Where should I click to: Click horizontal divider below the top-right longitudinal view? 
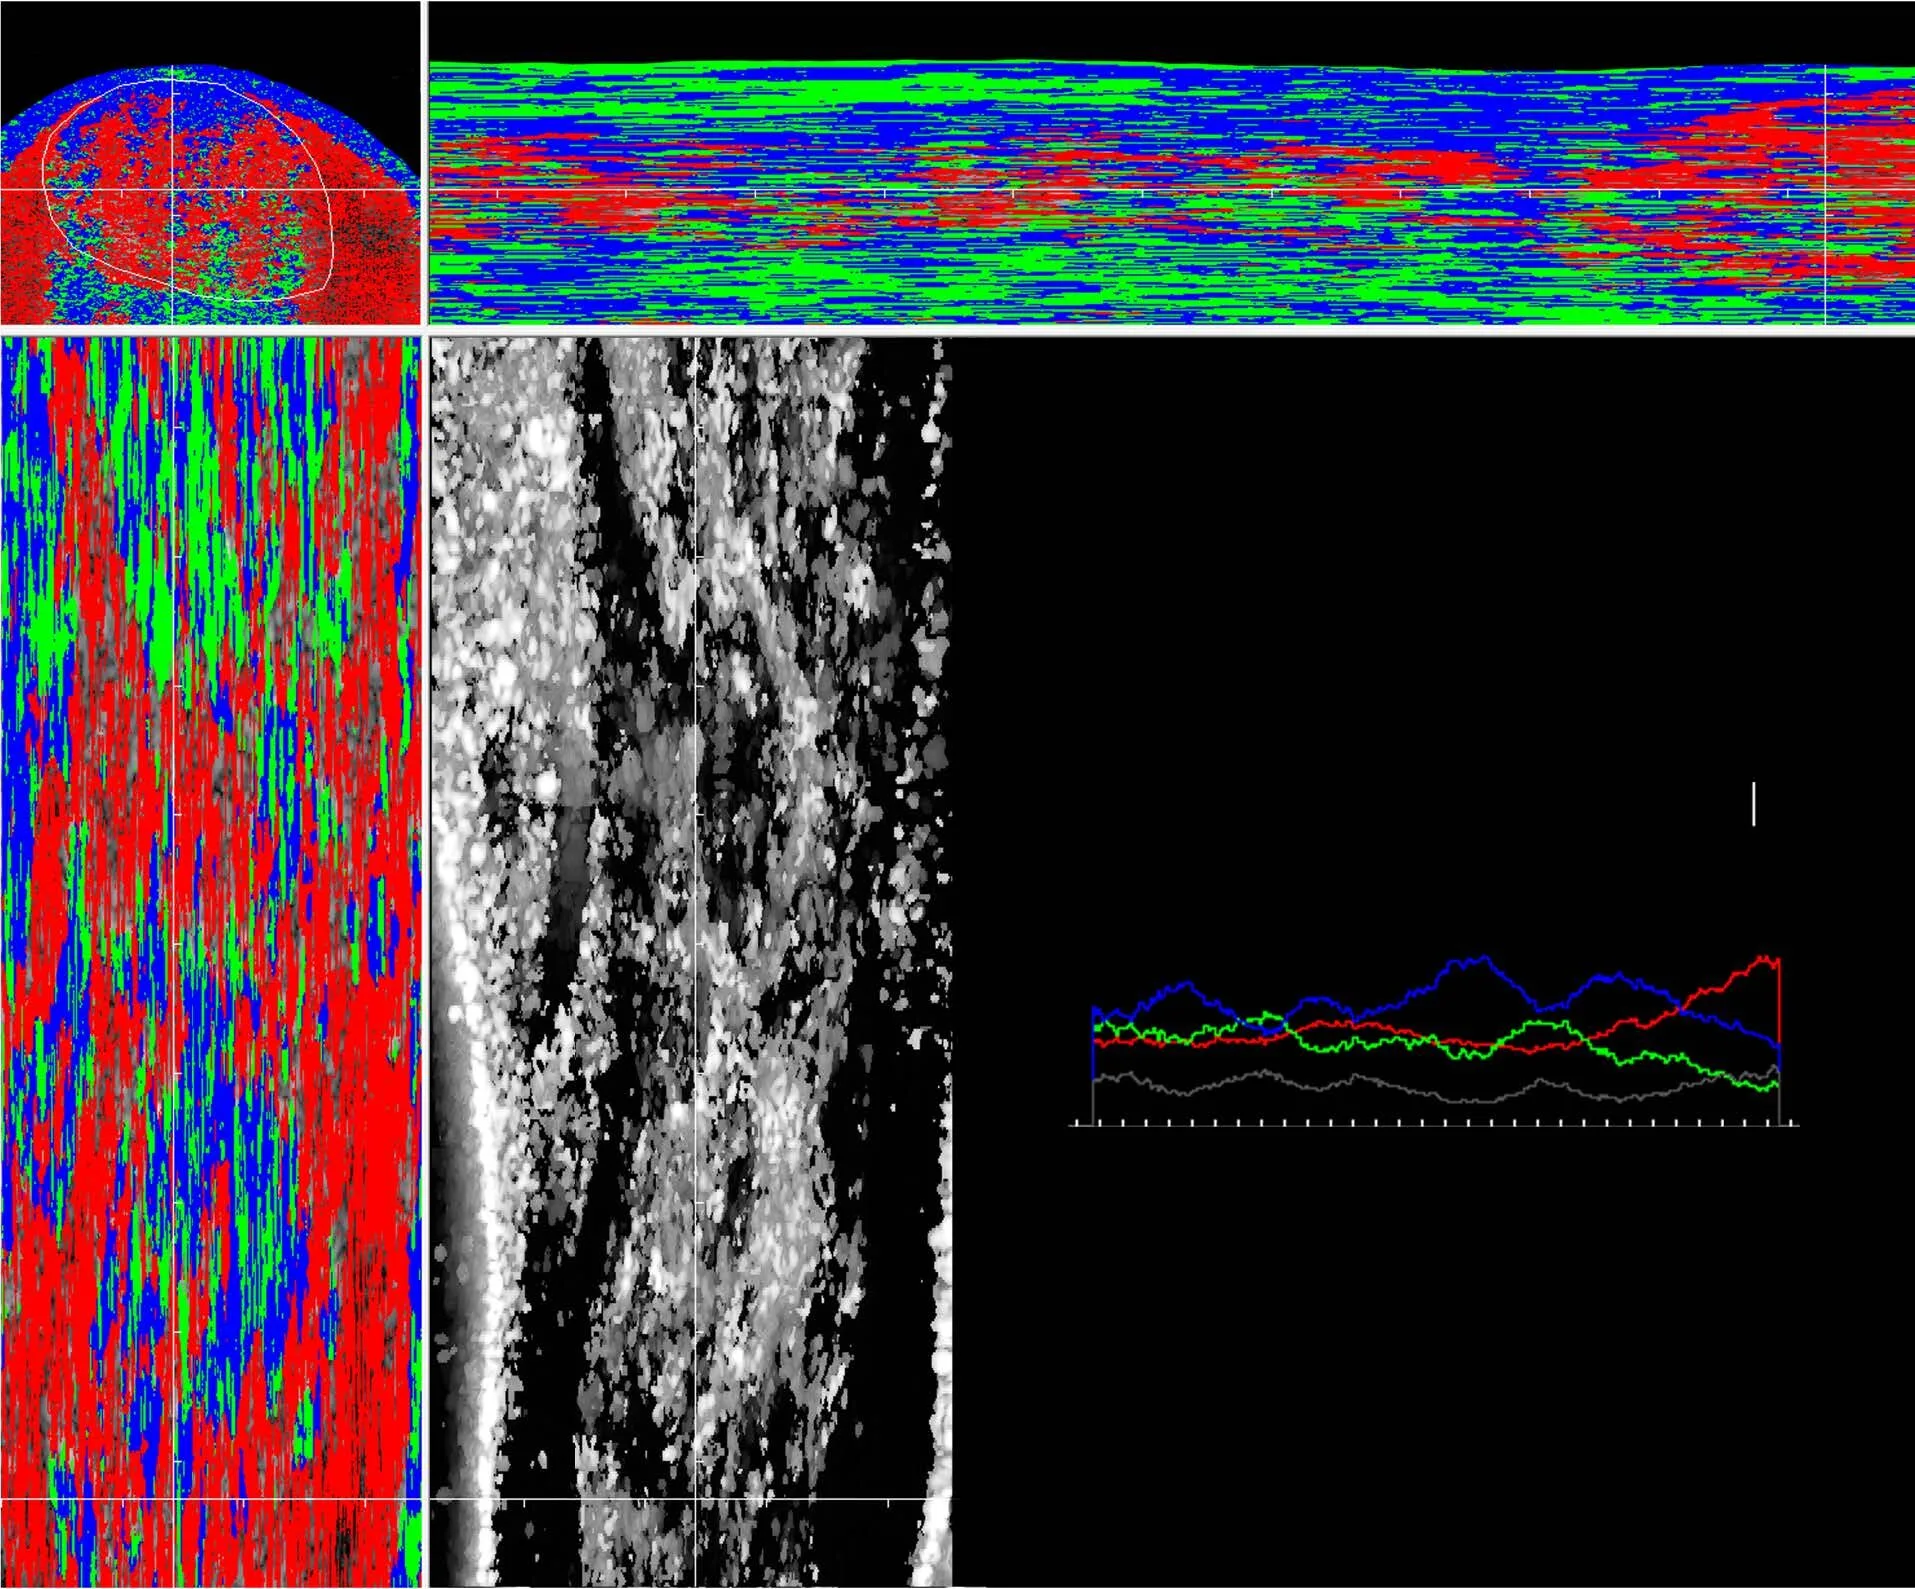(x=1170, y=330)
